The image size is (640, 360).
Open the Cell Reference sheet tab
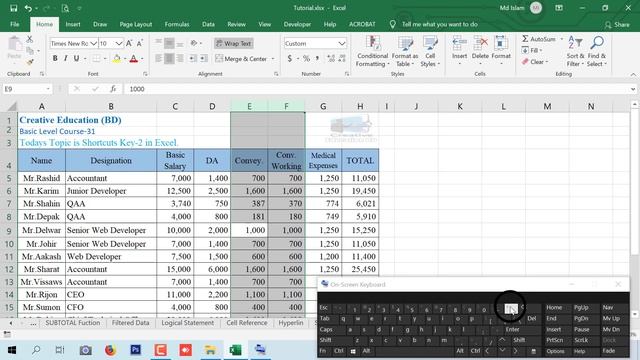247,323
